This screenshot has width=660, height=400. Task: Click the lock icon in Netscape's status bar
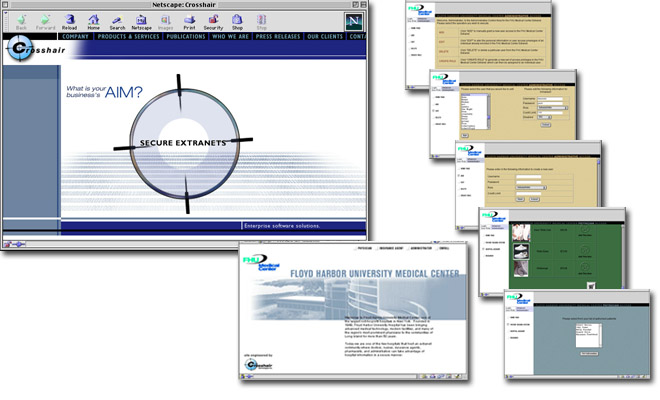point(7,244)
